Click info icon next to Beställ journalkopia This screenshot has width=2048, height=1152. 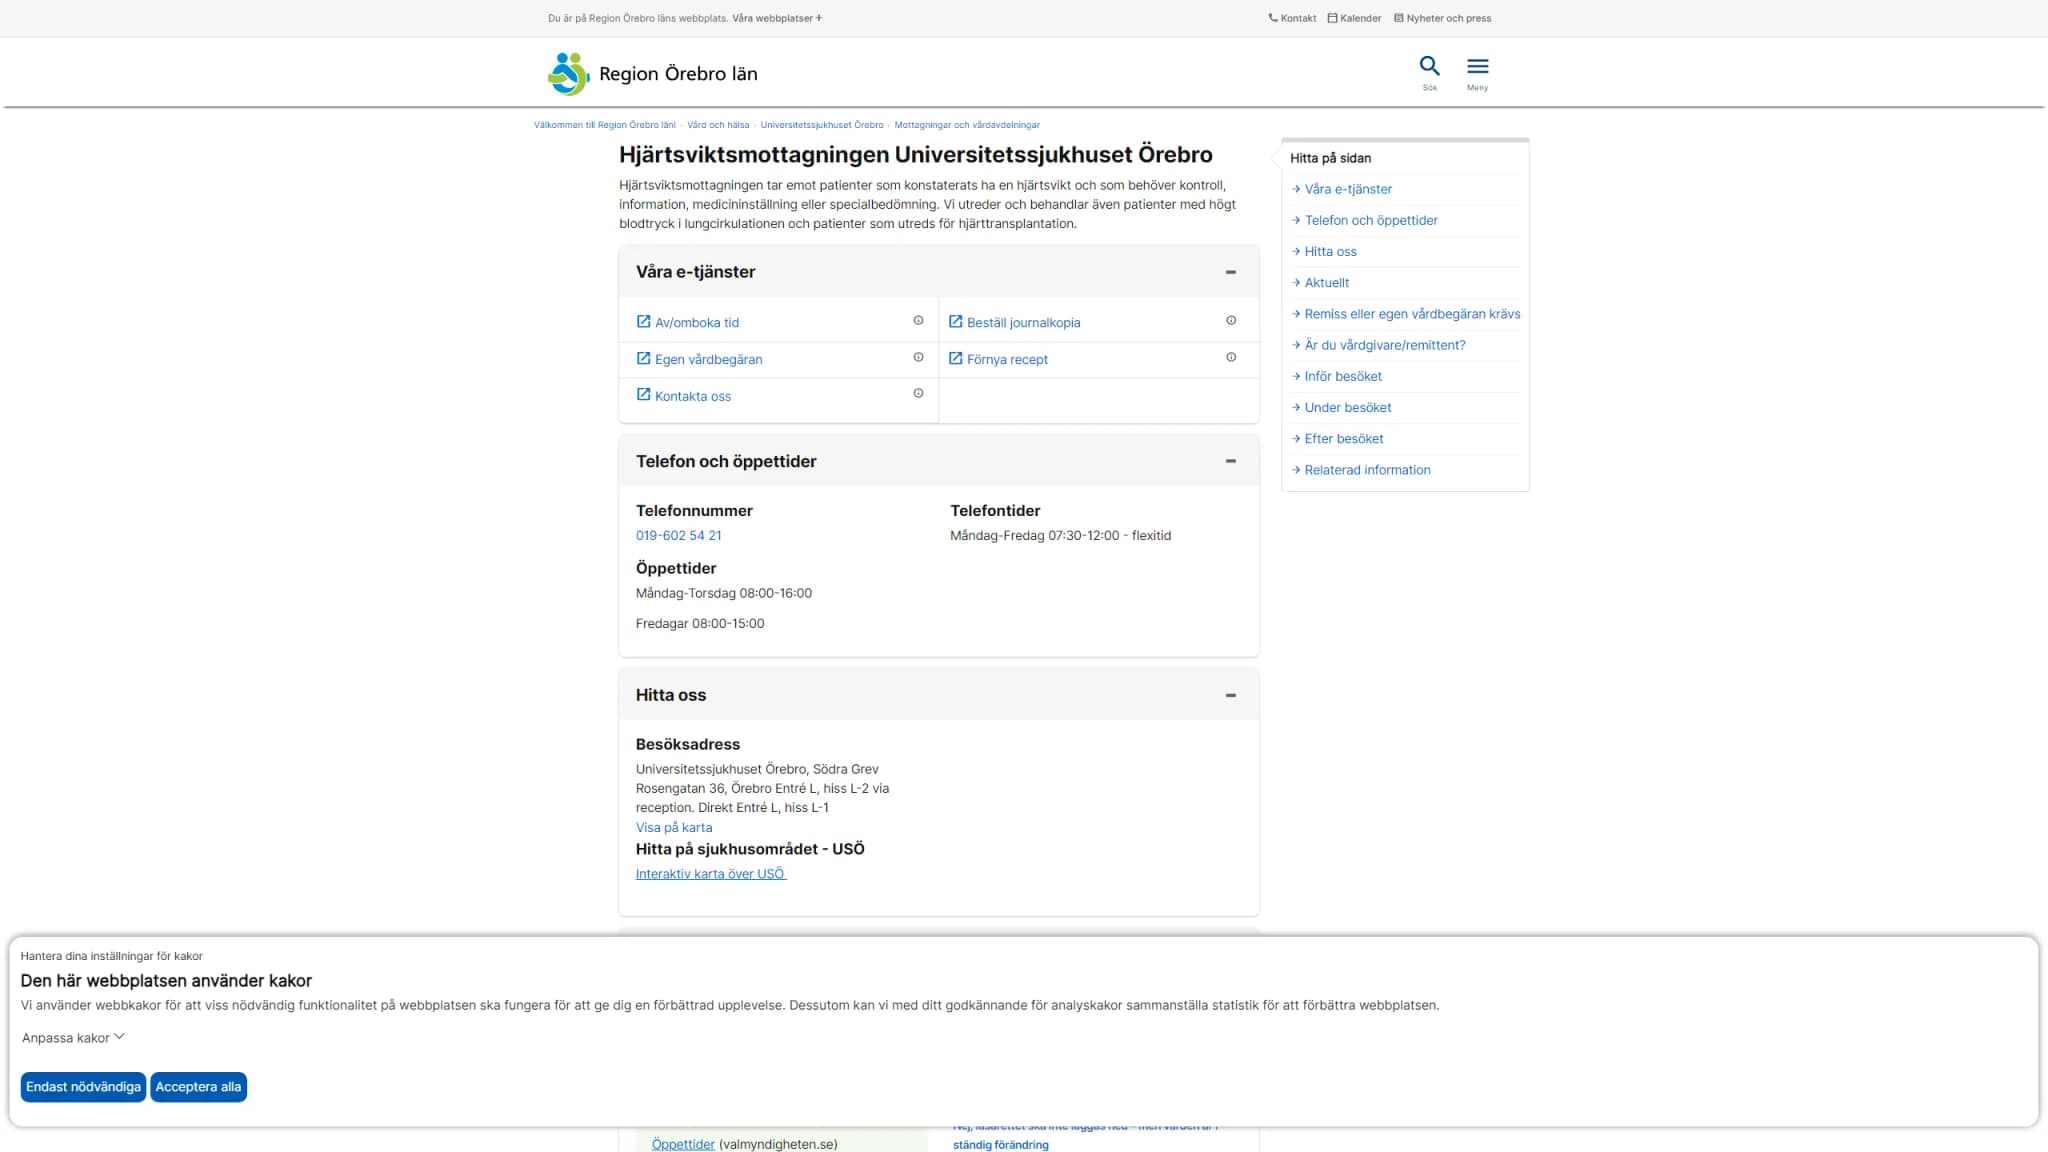(1231, 321)
